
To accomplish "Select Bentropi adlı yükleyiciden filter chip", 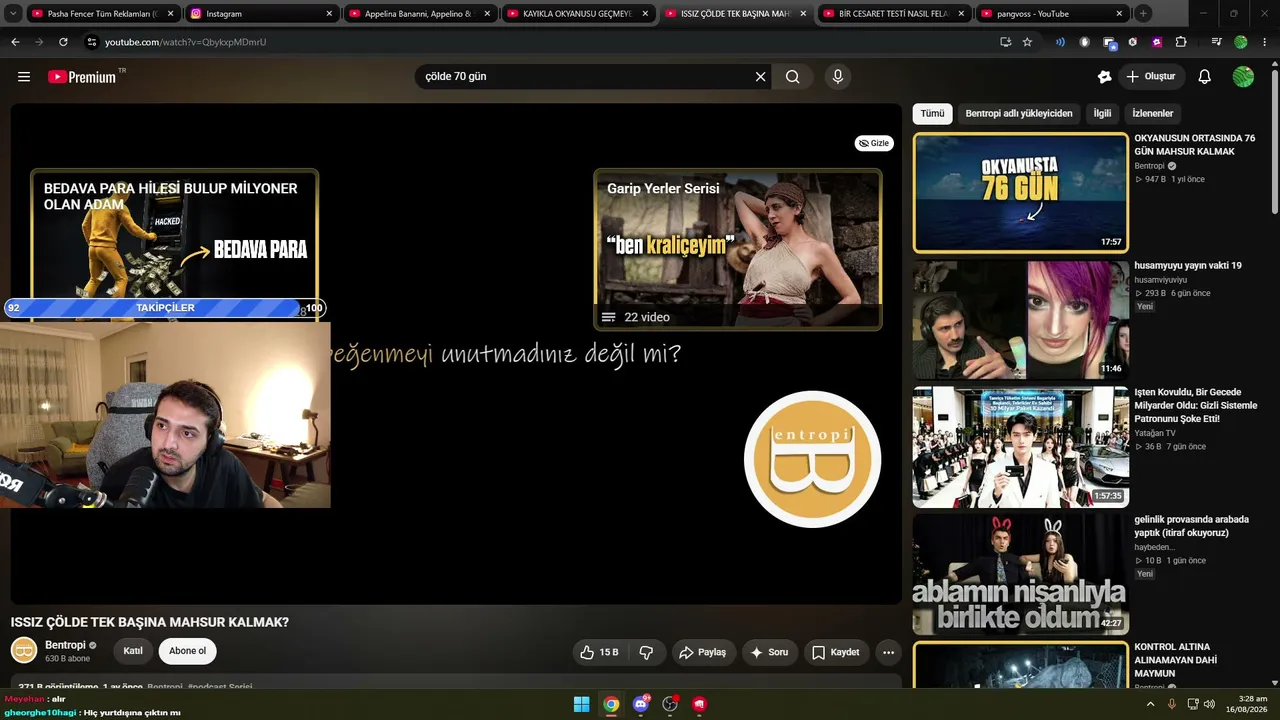I will [1019, 114].
